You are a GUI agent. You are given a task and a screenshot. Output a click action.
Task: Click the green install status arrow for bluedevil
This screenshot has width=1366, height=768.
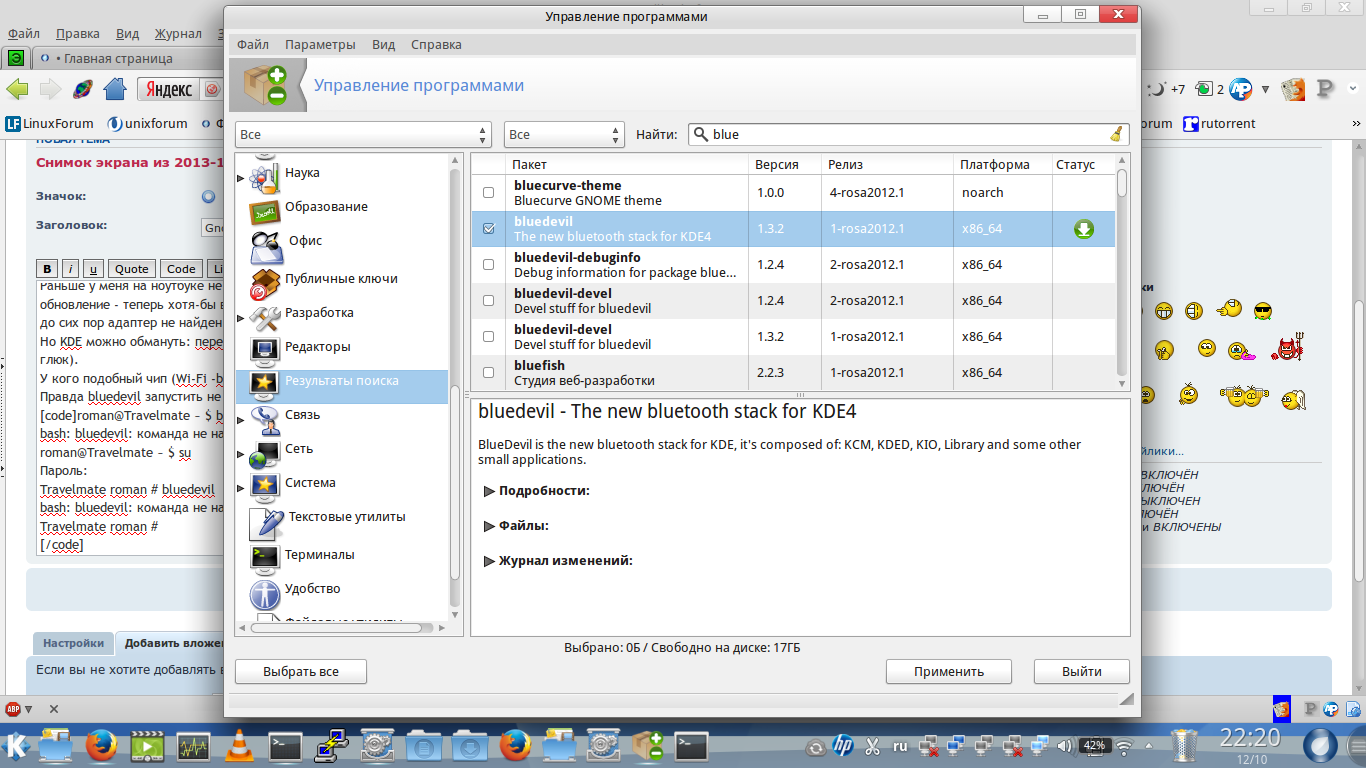pyautogui.click(x=1083, y=229)
